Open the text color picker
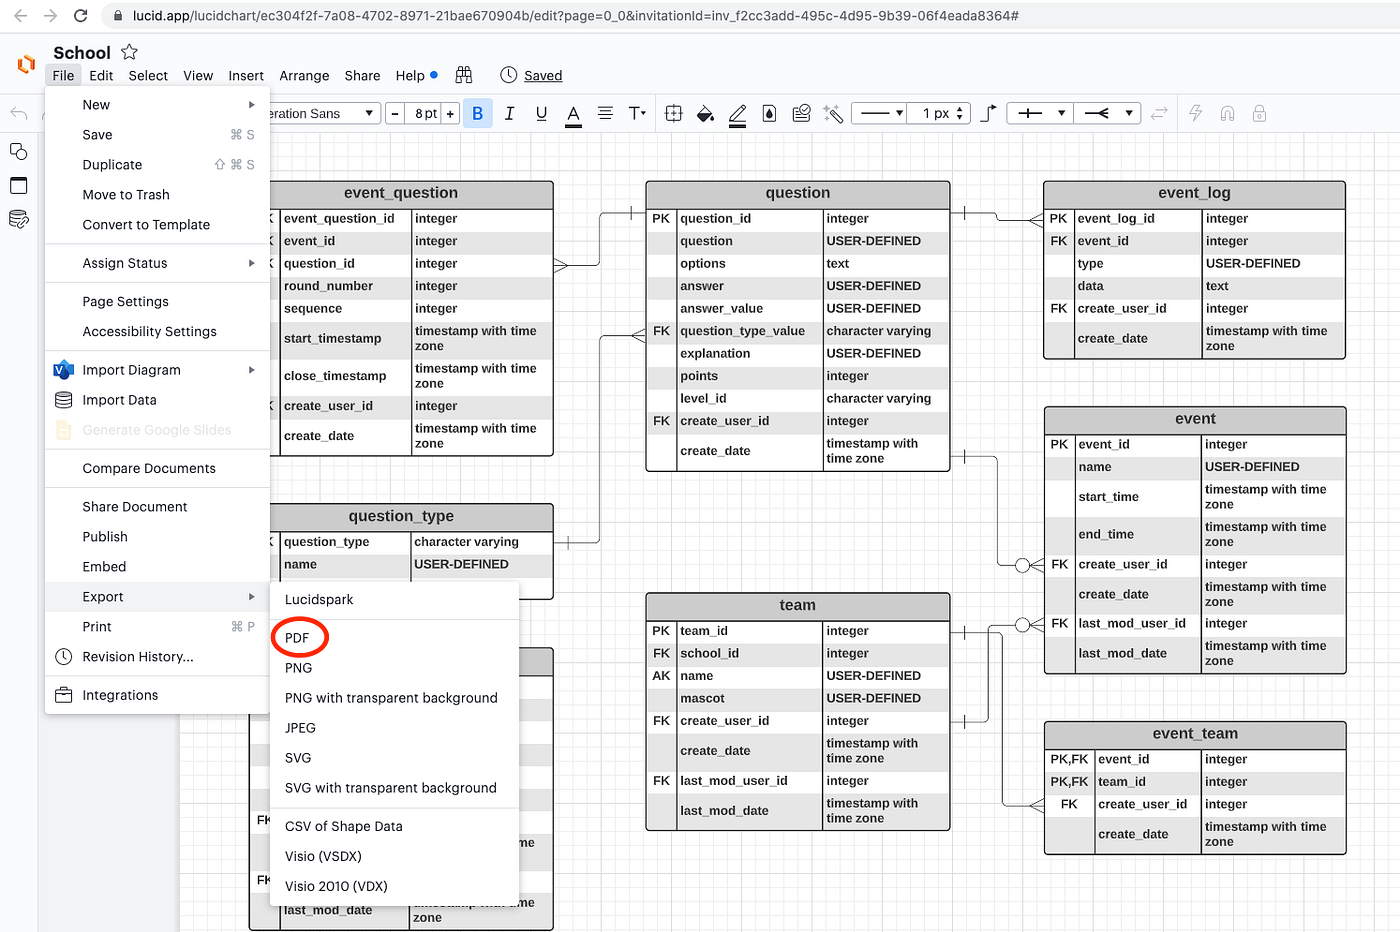The image size is (1400, 932). (x=573, y=114)
